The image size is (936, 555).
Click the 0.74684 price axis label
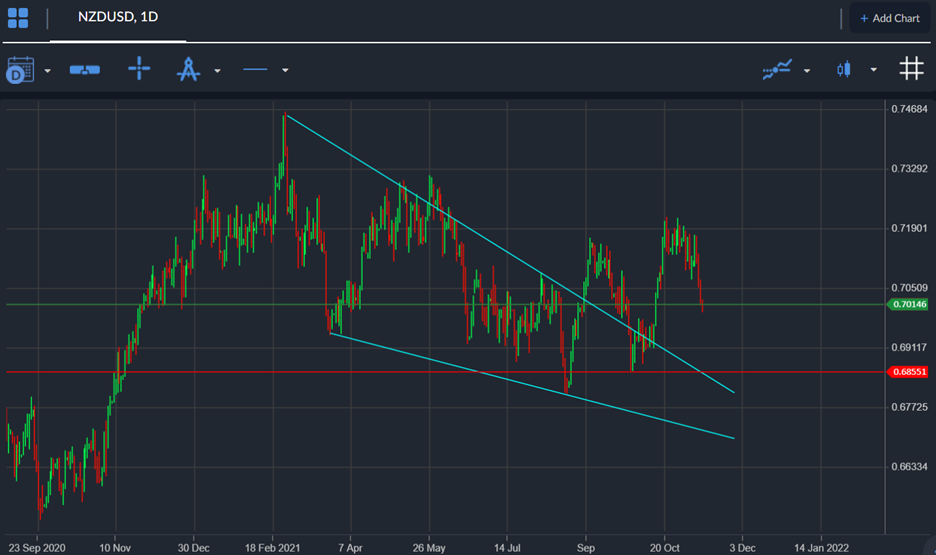pyautogui.click(x=907, y=109)
